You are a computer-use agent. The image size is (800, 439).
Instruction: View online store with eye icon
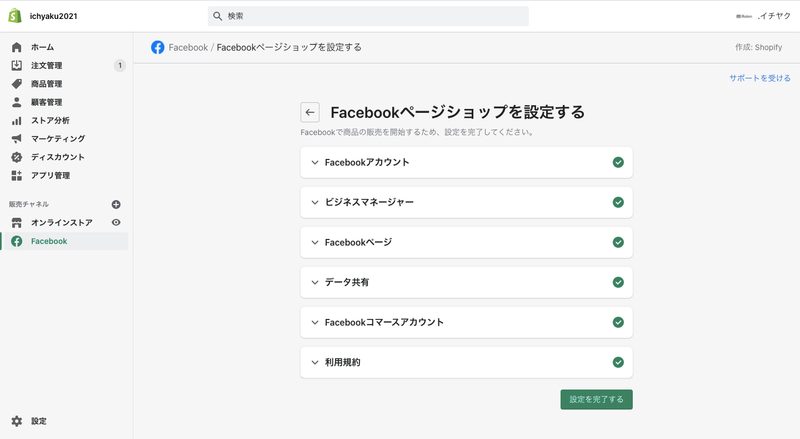[116, 223]
